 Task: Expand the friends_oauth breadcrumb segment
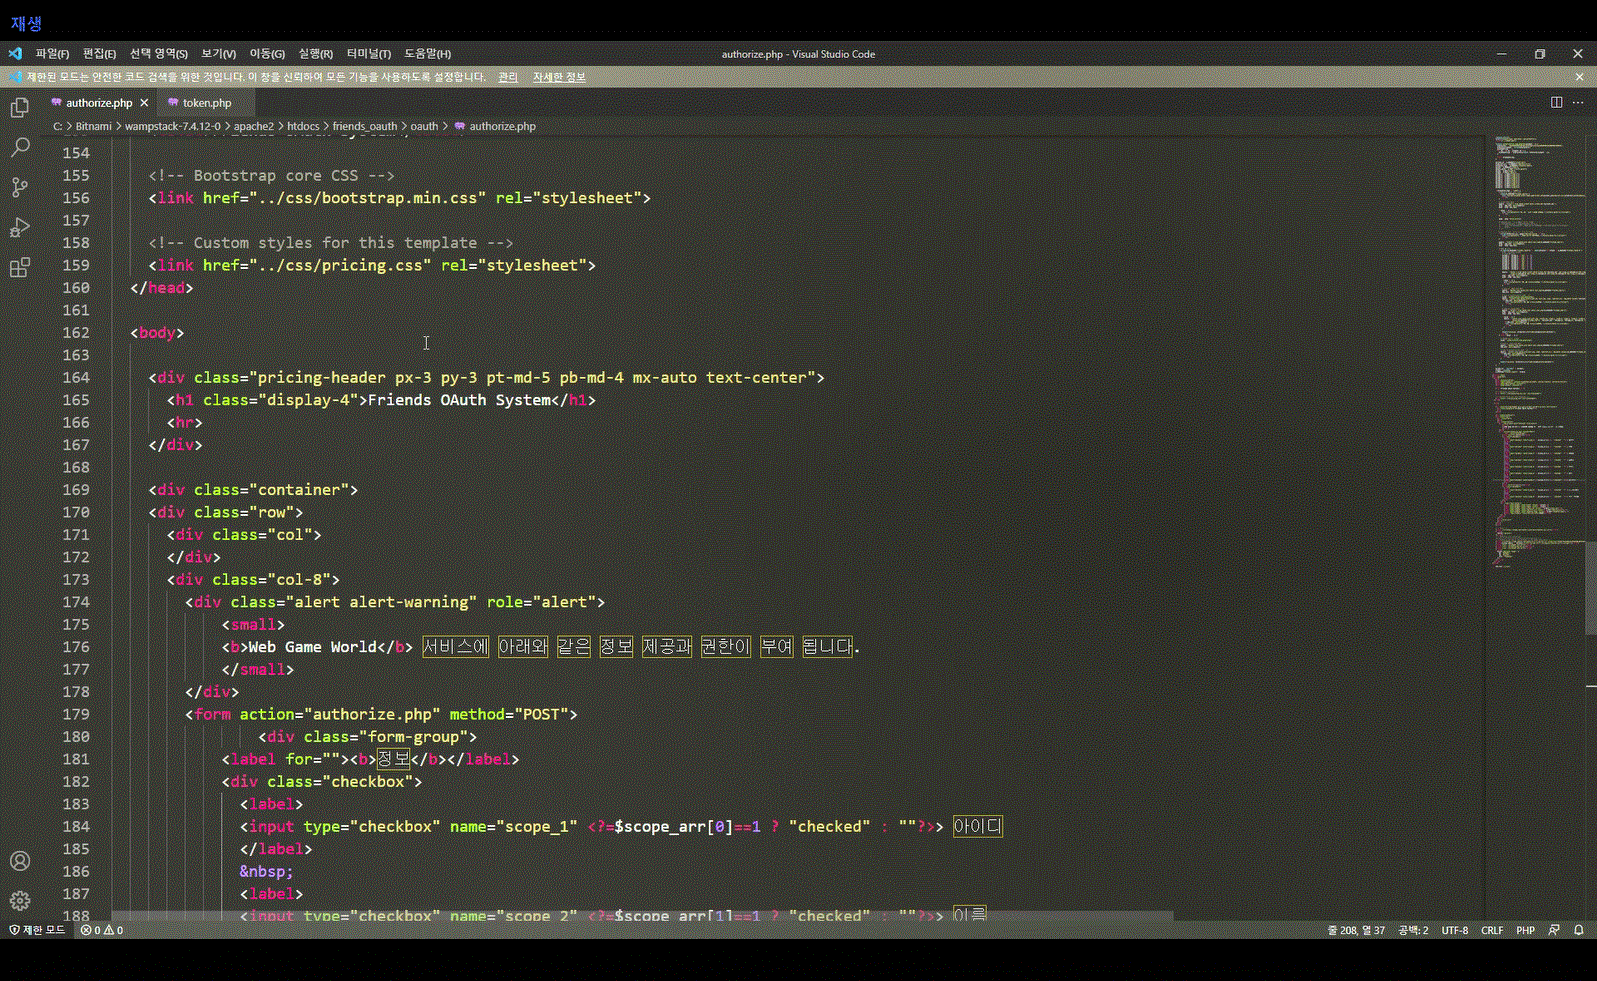[365, 126]
